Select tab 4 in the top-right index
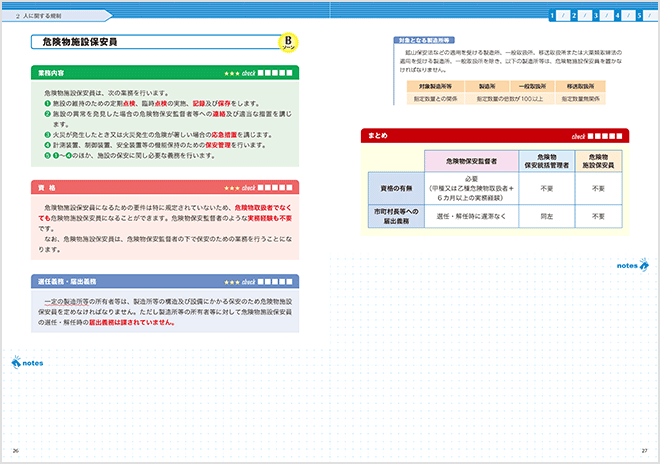Screen dimensions: 660x464 tap(616, 15)
